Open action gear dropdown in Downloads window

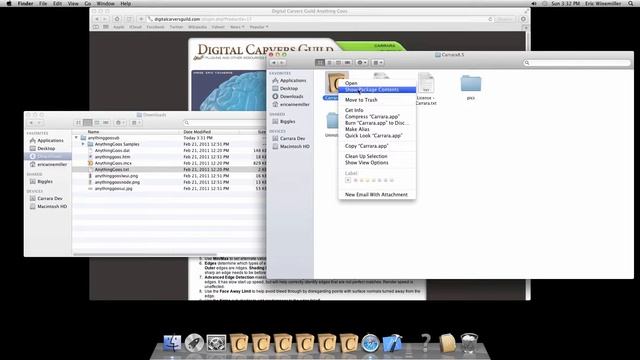point(120,122)
